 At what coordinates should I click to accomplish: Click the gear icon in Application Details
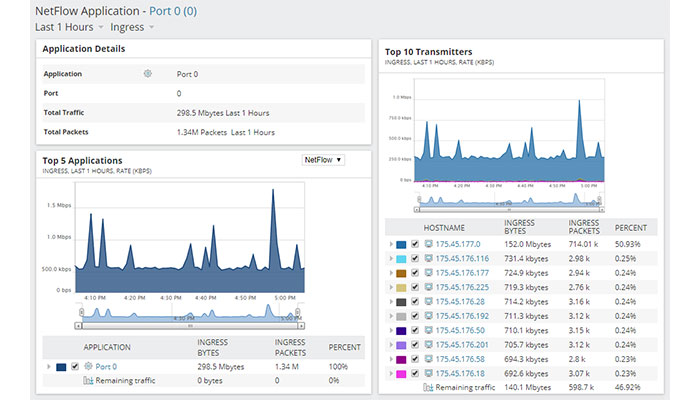point(148,73)
